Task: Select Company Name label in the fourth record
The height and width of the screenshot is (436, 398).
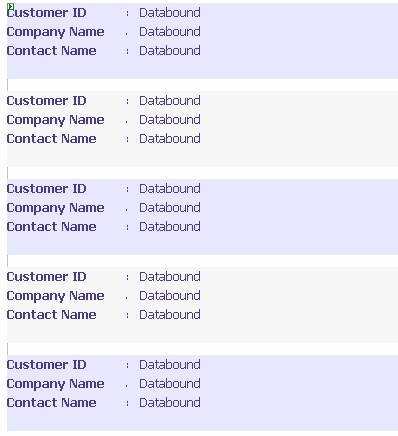Action: (x=55, y=296)
